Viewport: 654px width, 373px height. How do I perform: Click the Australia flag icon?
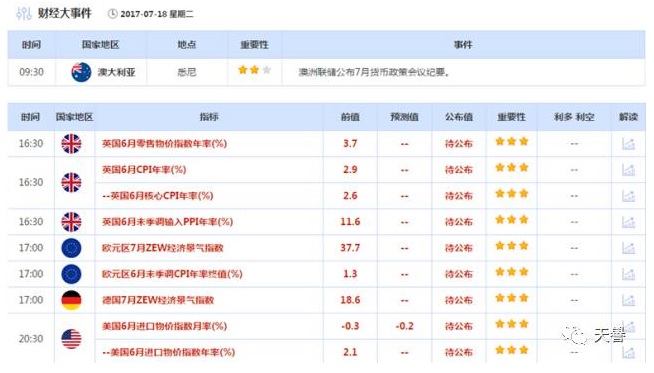click(x=81, y=72)
